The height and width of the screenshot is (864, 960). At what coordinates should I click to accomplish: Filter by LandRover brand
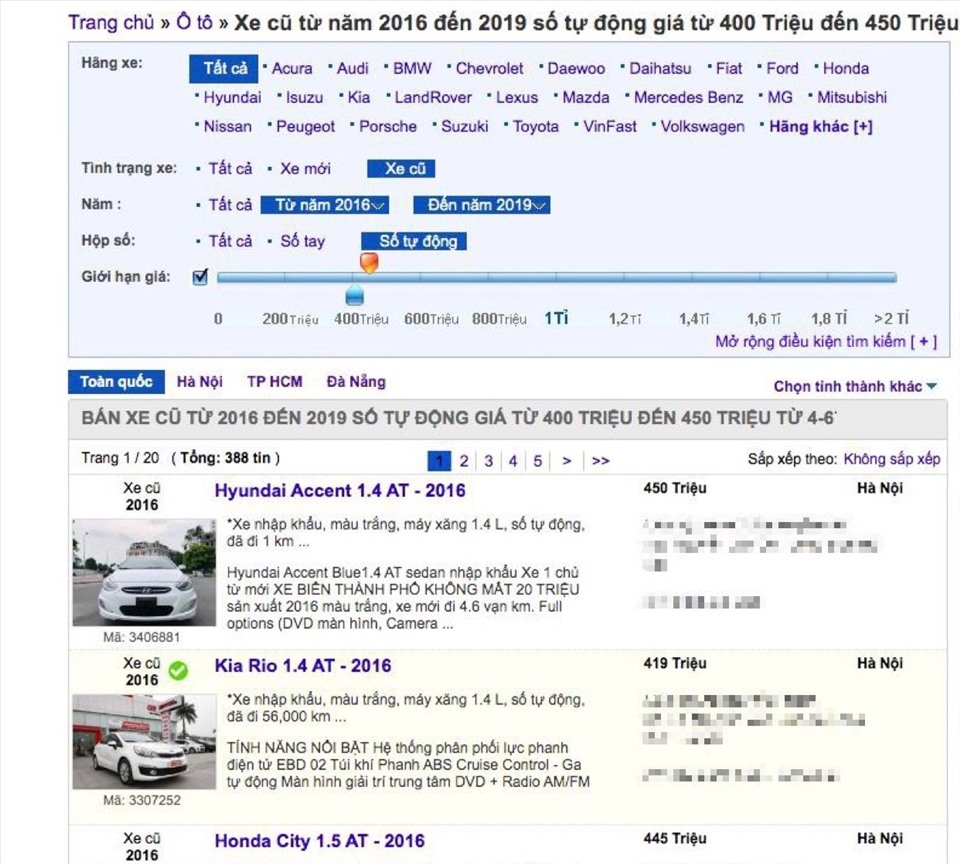(x=433, y=97)
